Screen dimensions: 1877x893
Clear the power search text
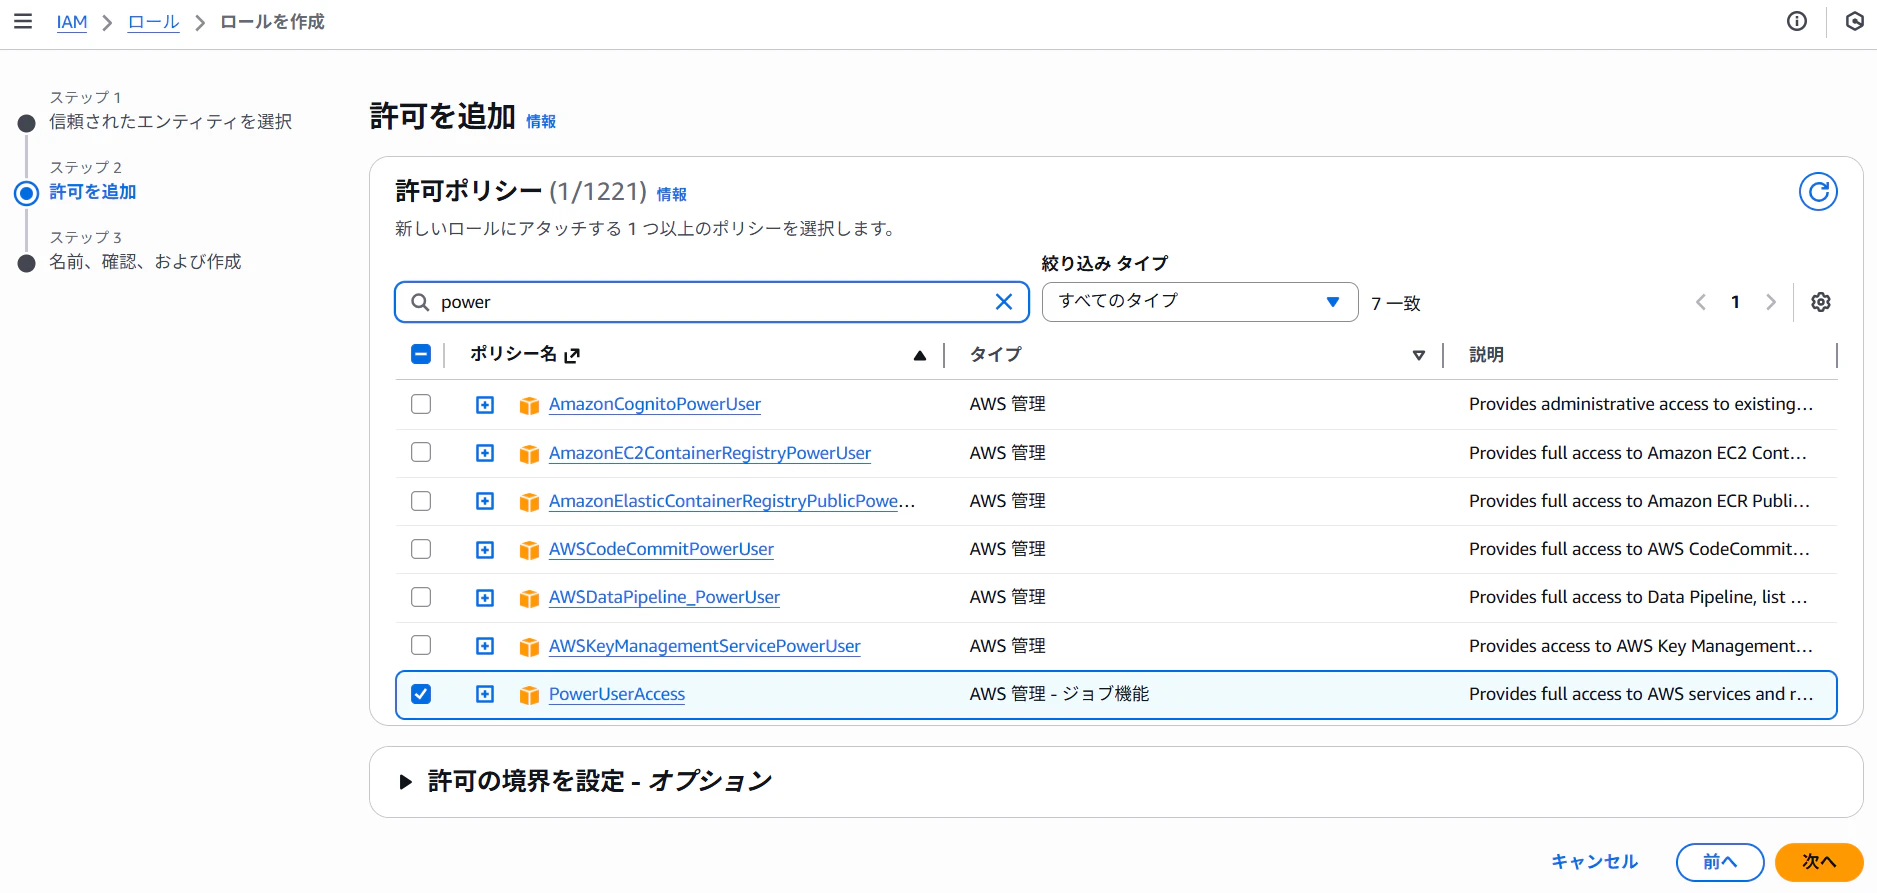coord(1004,302)
